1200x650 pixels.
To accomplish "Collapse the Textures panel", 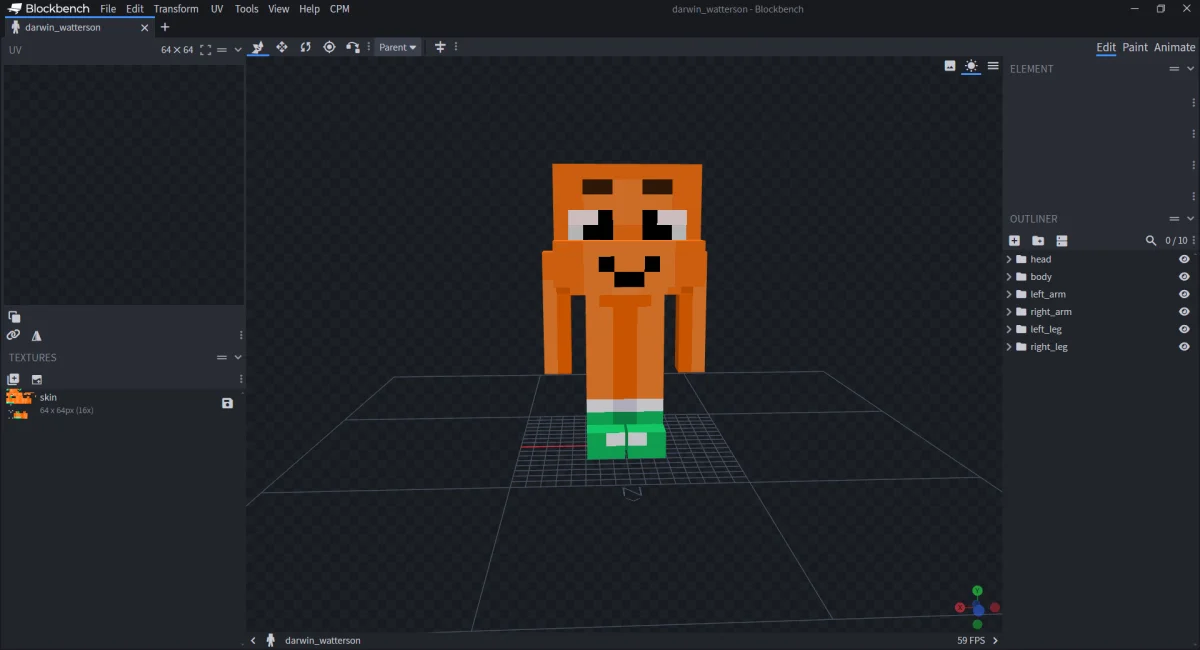I will (x=238, y=357).
